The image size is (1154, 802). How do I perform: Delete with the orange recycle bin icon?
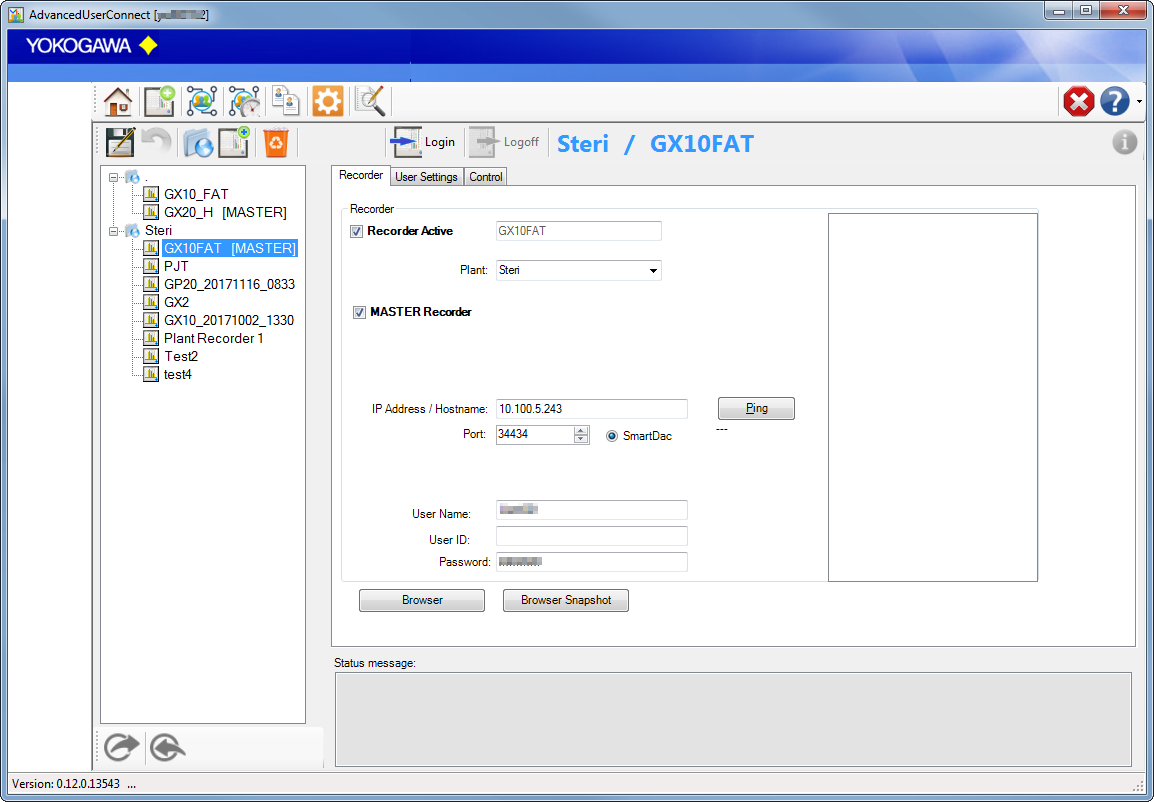(x=276, y=142)
